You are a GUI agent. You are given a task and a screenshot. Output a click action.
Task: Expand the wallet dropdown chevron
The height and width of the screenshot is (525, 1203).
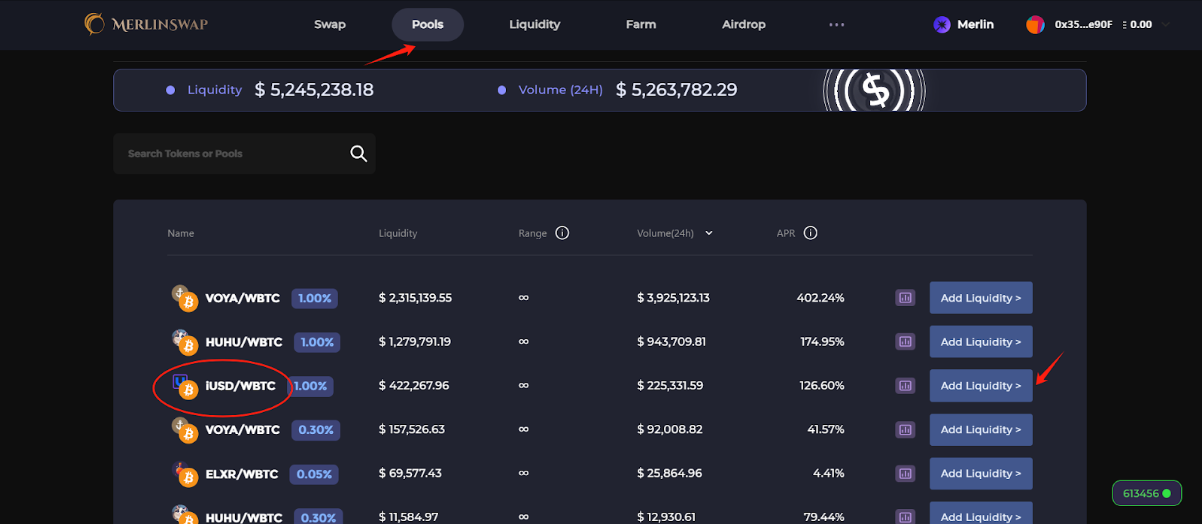point(1164,25)
